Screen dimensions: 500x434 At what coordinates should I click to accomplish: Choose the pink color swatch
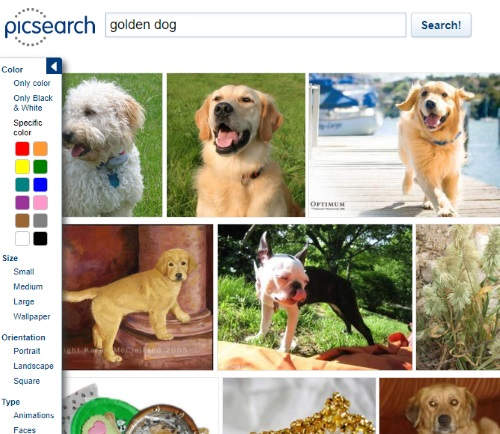40,203
